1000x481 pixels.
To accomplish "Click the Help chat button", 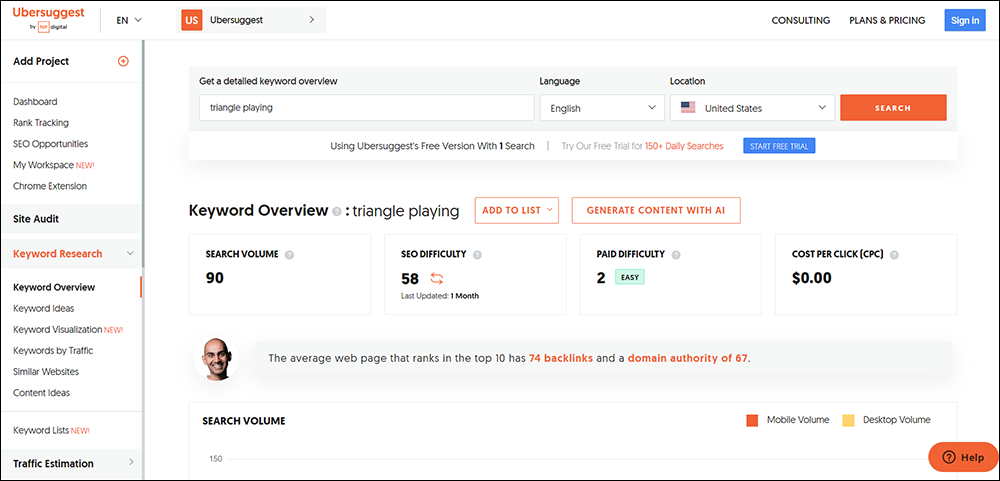I will 963,457.
